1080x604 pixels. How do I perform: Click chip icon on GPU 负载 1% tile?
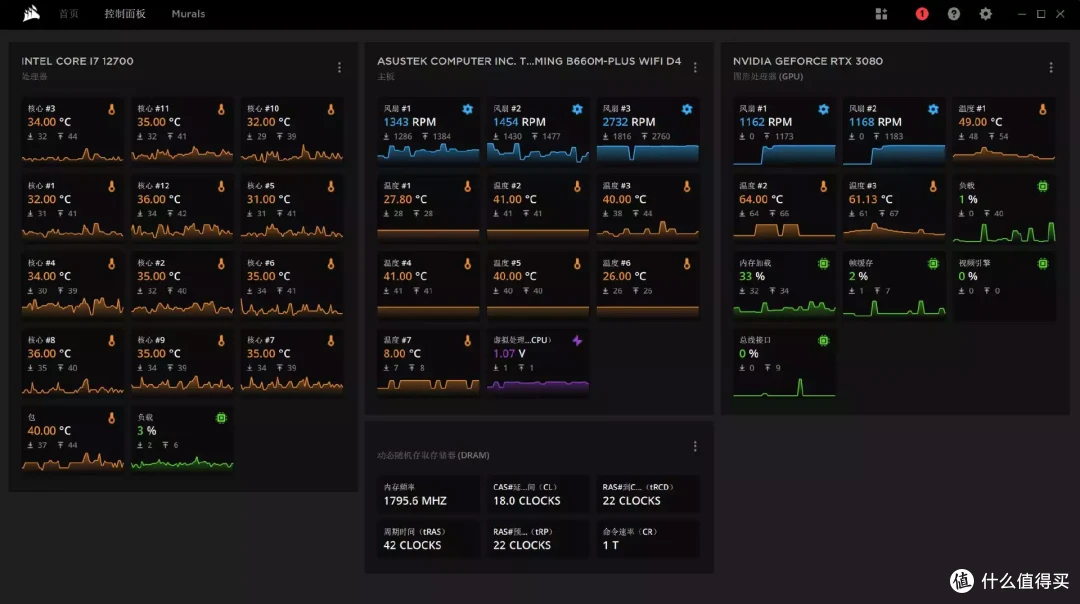(1043, 186)
